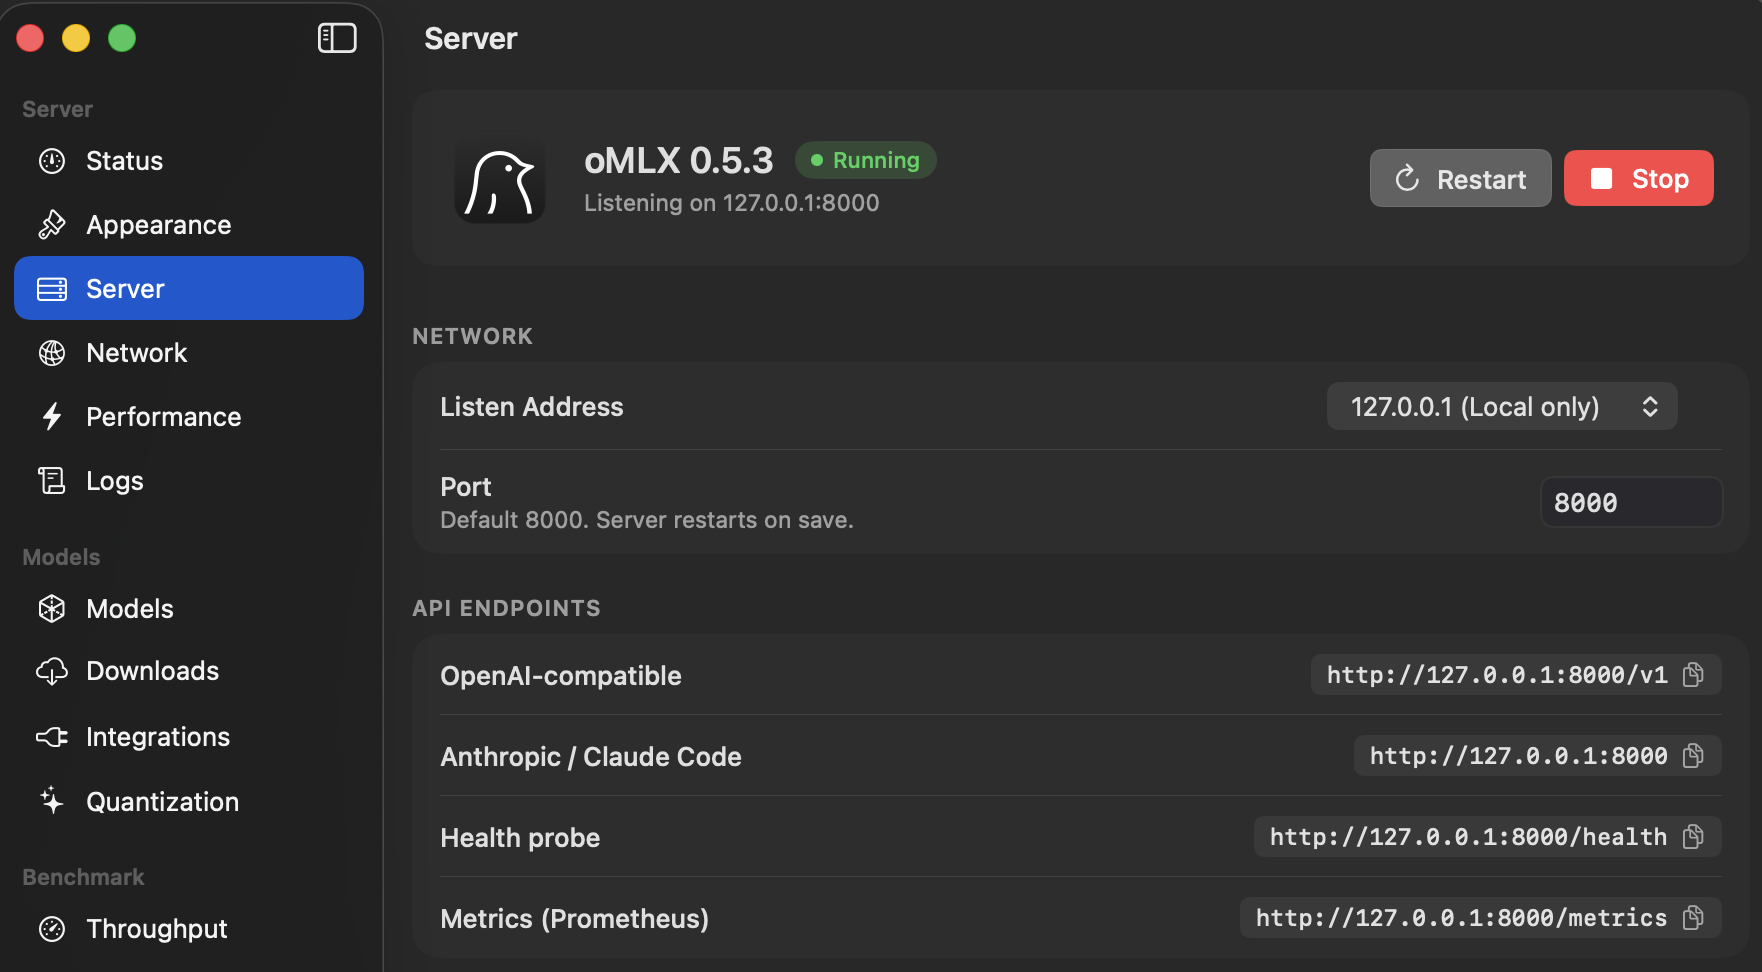Screen dimensions: 1762x972
Task: Click the Health probe label
Action: click(x=520, y=838)
